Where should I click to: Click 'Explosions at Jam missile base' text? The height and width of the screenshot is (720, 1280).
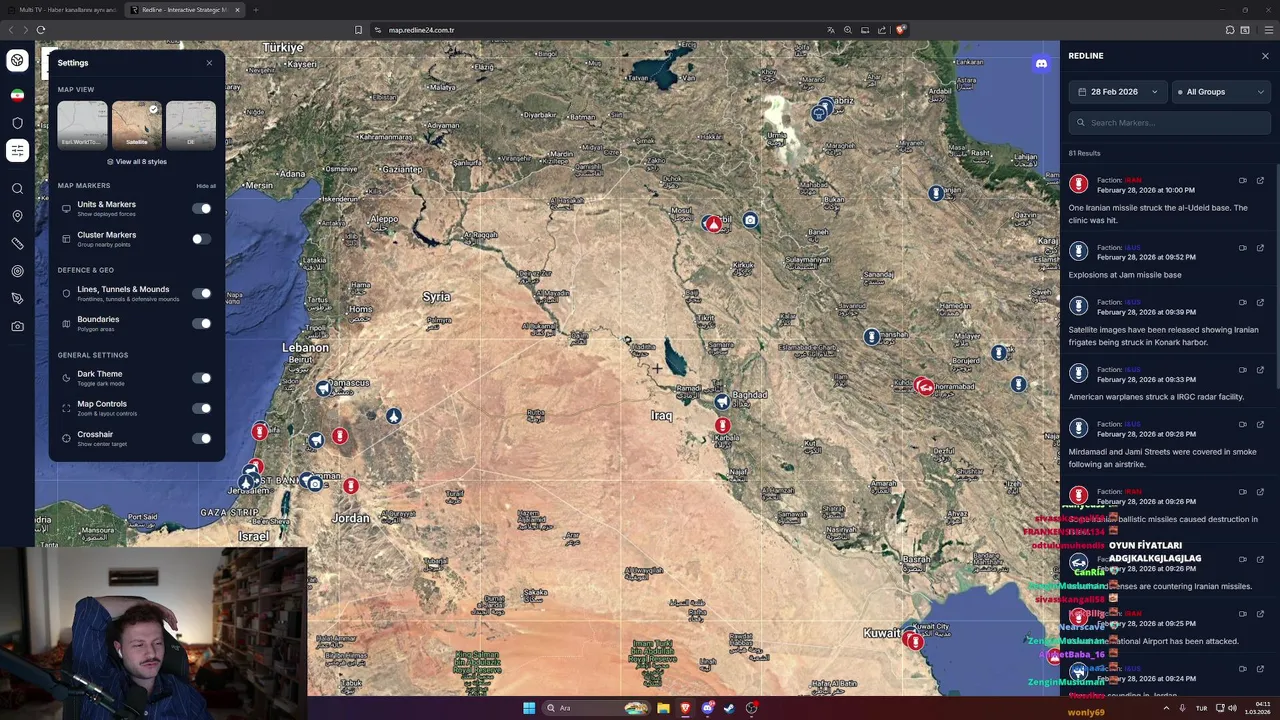[1125, 275]
